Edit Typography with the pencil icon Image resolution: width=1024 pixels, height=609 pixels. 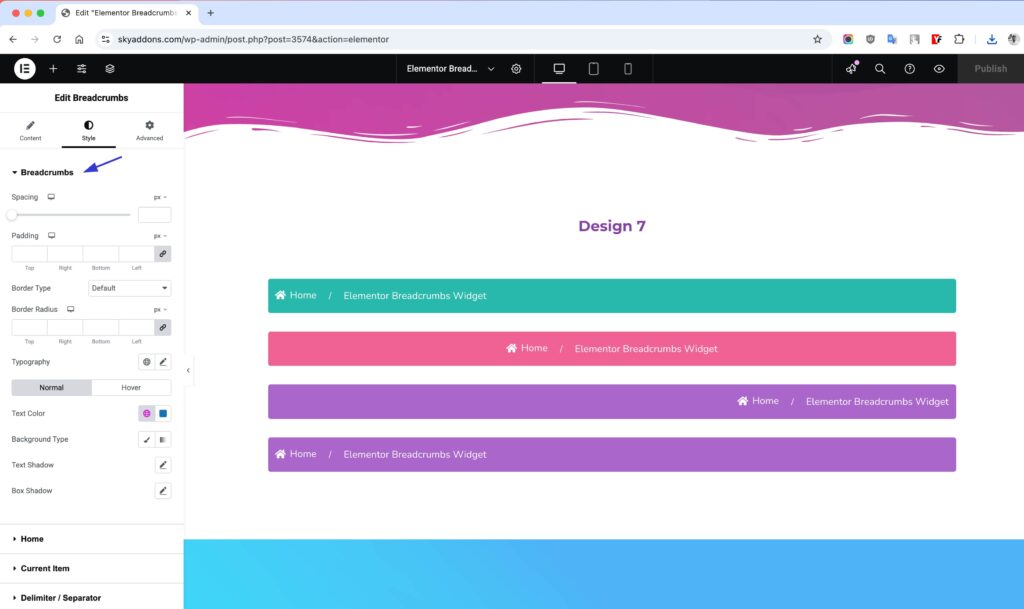coord(163,362)
